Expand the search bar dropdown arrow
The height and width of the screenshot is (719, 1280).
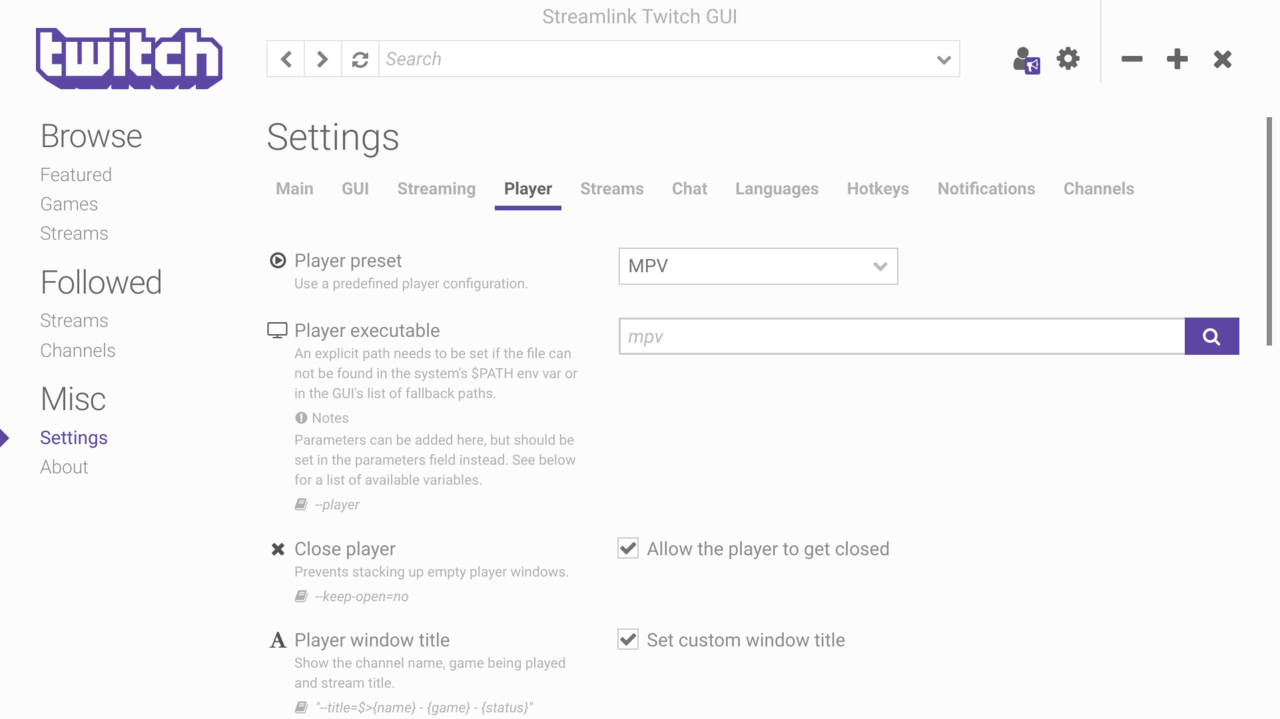pyautogui.click(x=943, y=60)
